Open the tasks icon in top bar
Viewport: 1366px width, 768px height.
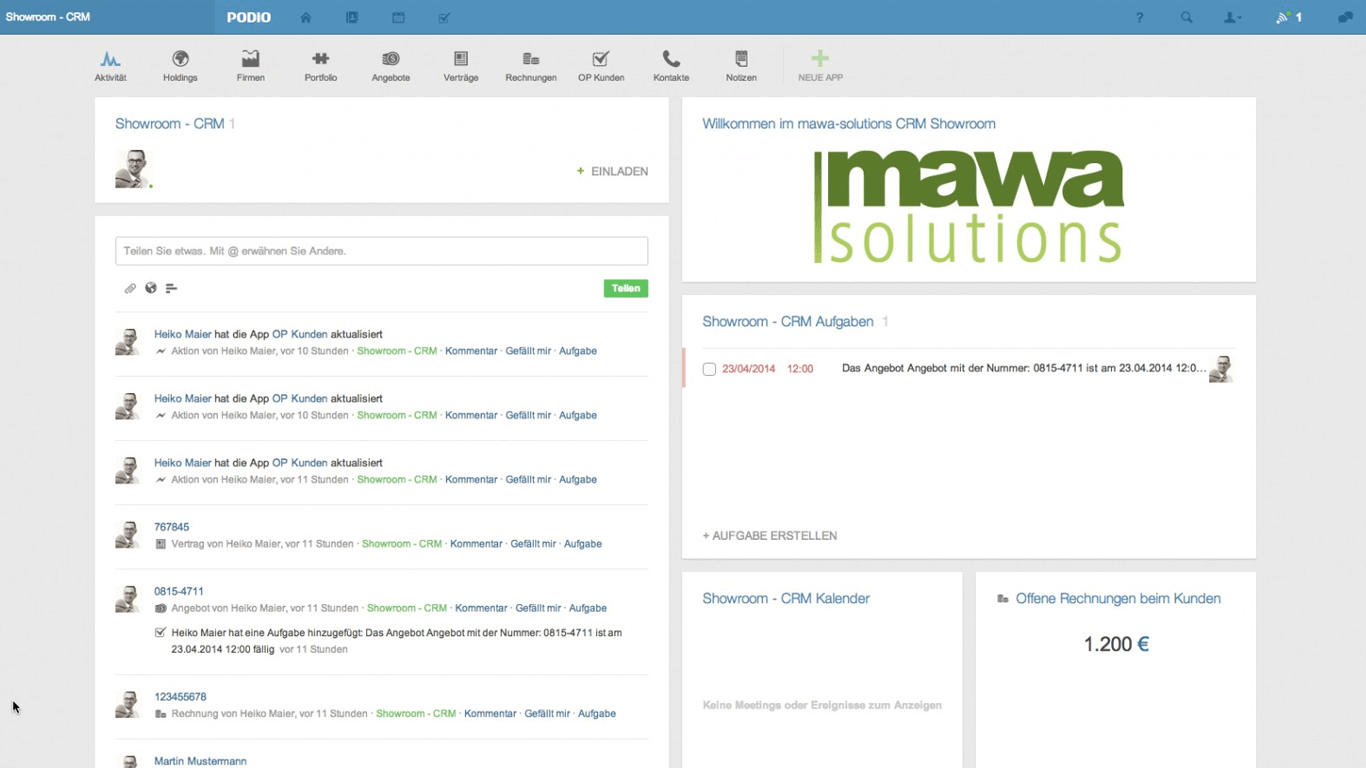pyautogui.click(x=444, y=18)
